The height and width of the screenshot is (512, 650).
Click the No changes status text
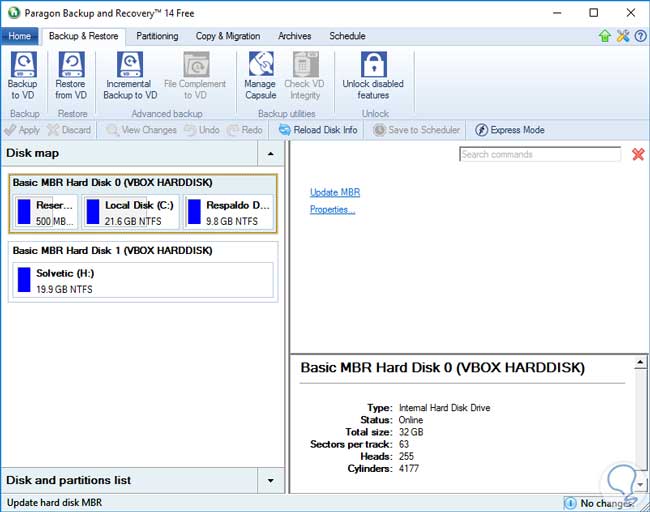click(605, 503)
